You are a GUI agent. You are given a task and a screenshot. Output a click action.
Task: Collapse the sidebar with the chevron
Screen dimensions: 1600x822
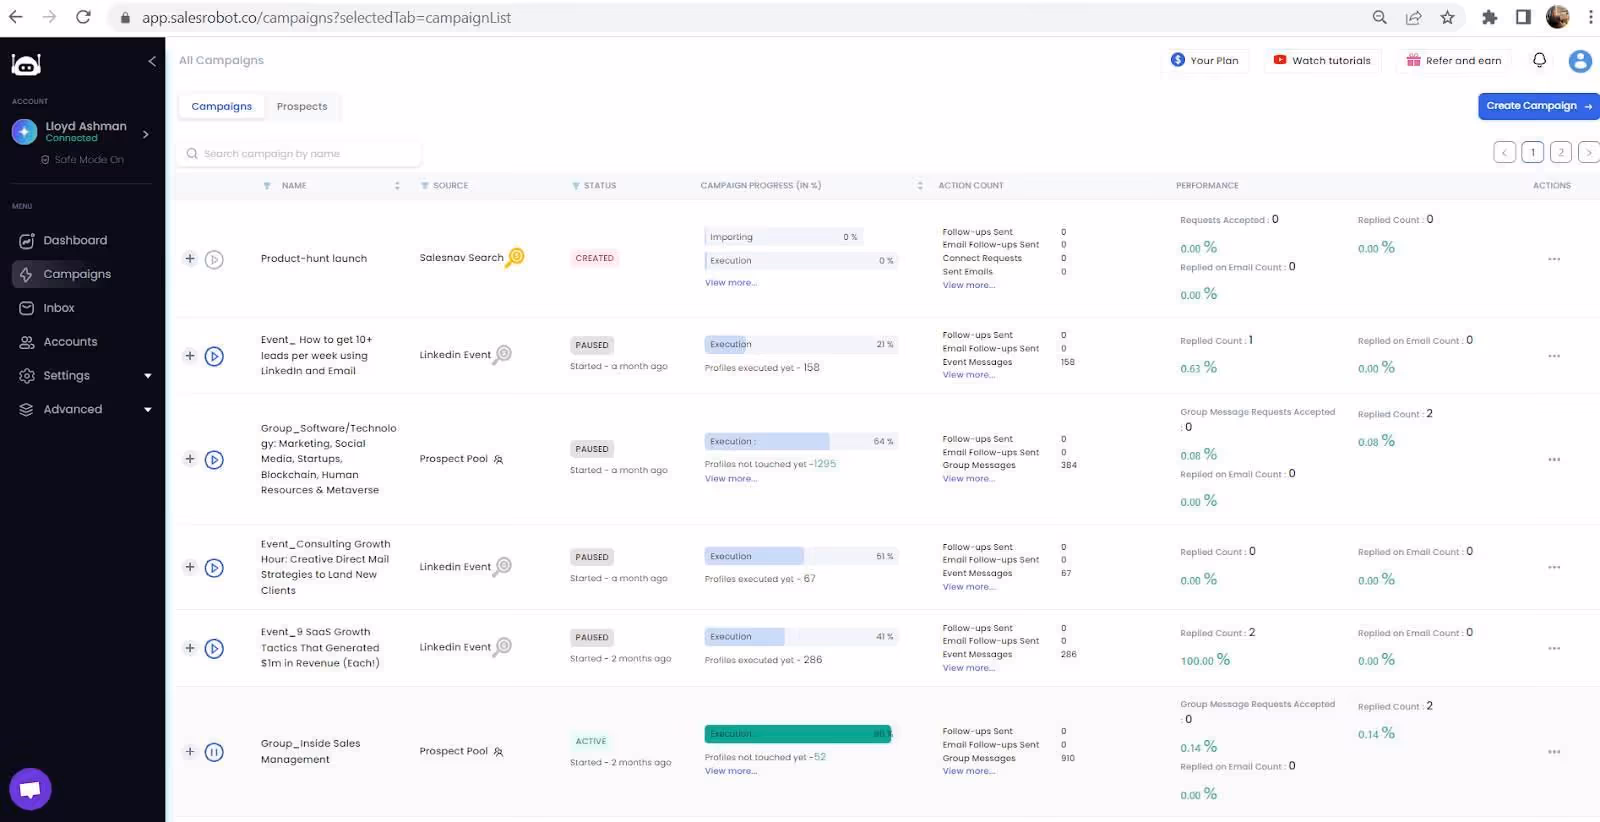coord(152,61)
